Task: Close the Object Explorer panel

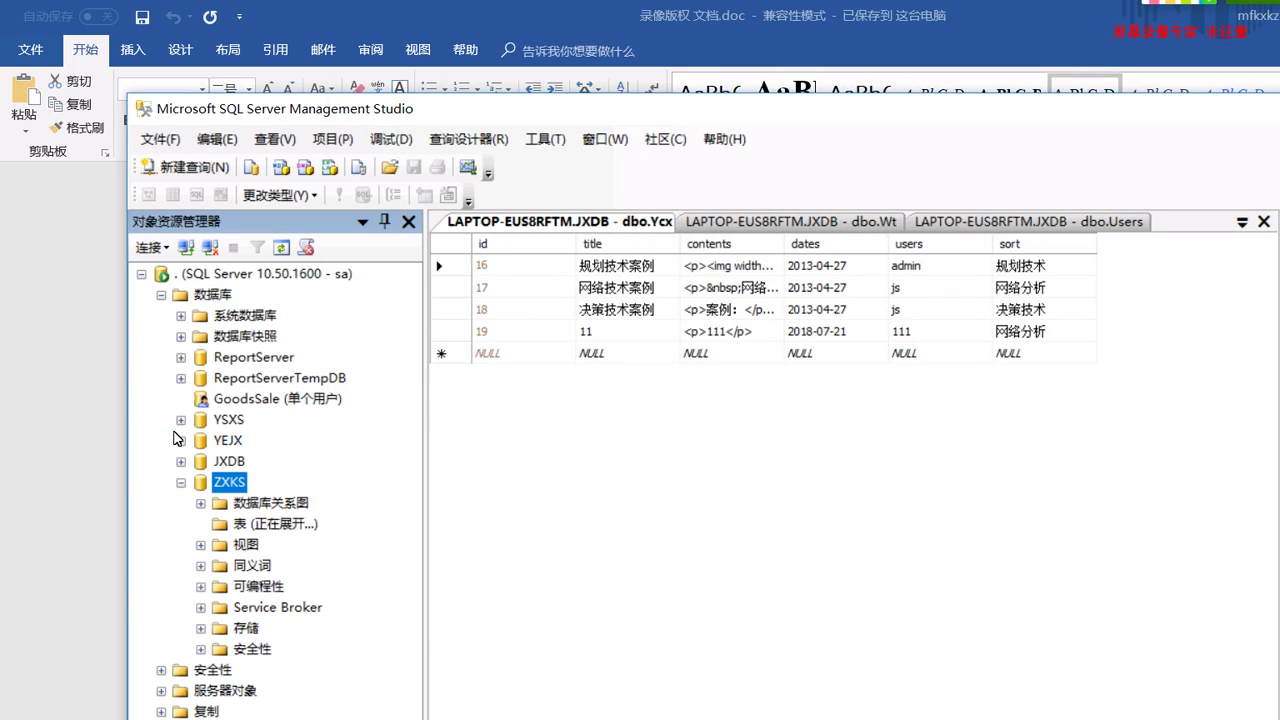Action: 408,222
